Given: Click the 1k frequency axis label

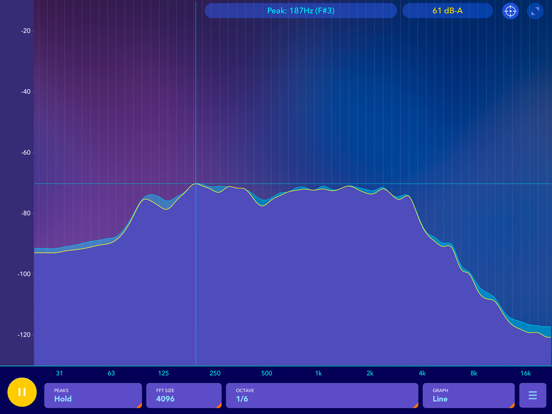Looking at the screenshot, I should (x=318, y=374).
